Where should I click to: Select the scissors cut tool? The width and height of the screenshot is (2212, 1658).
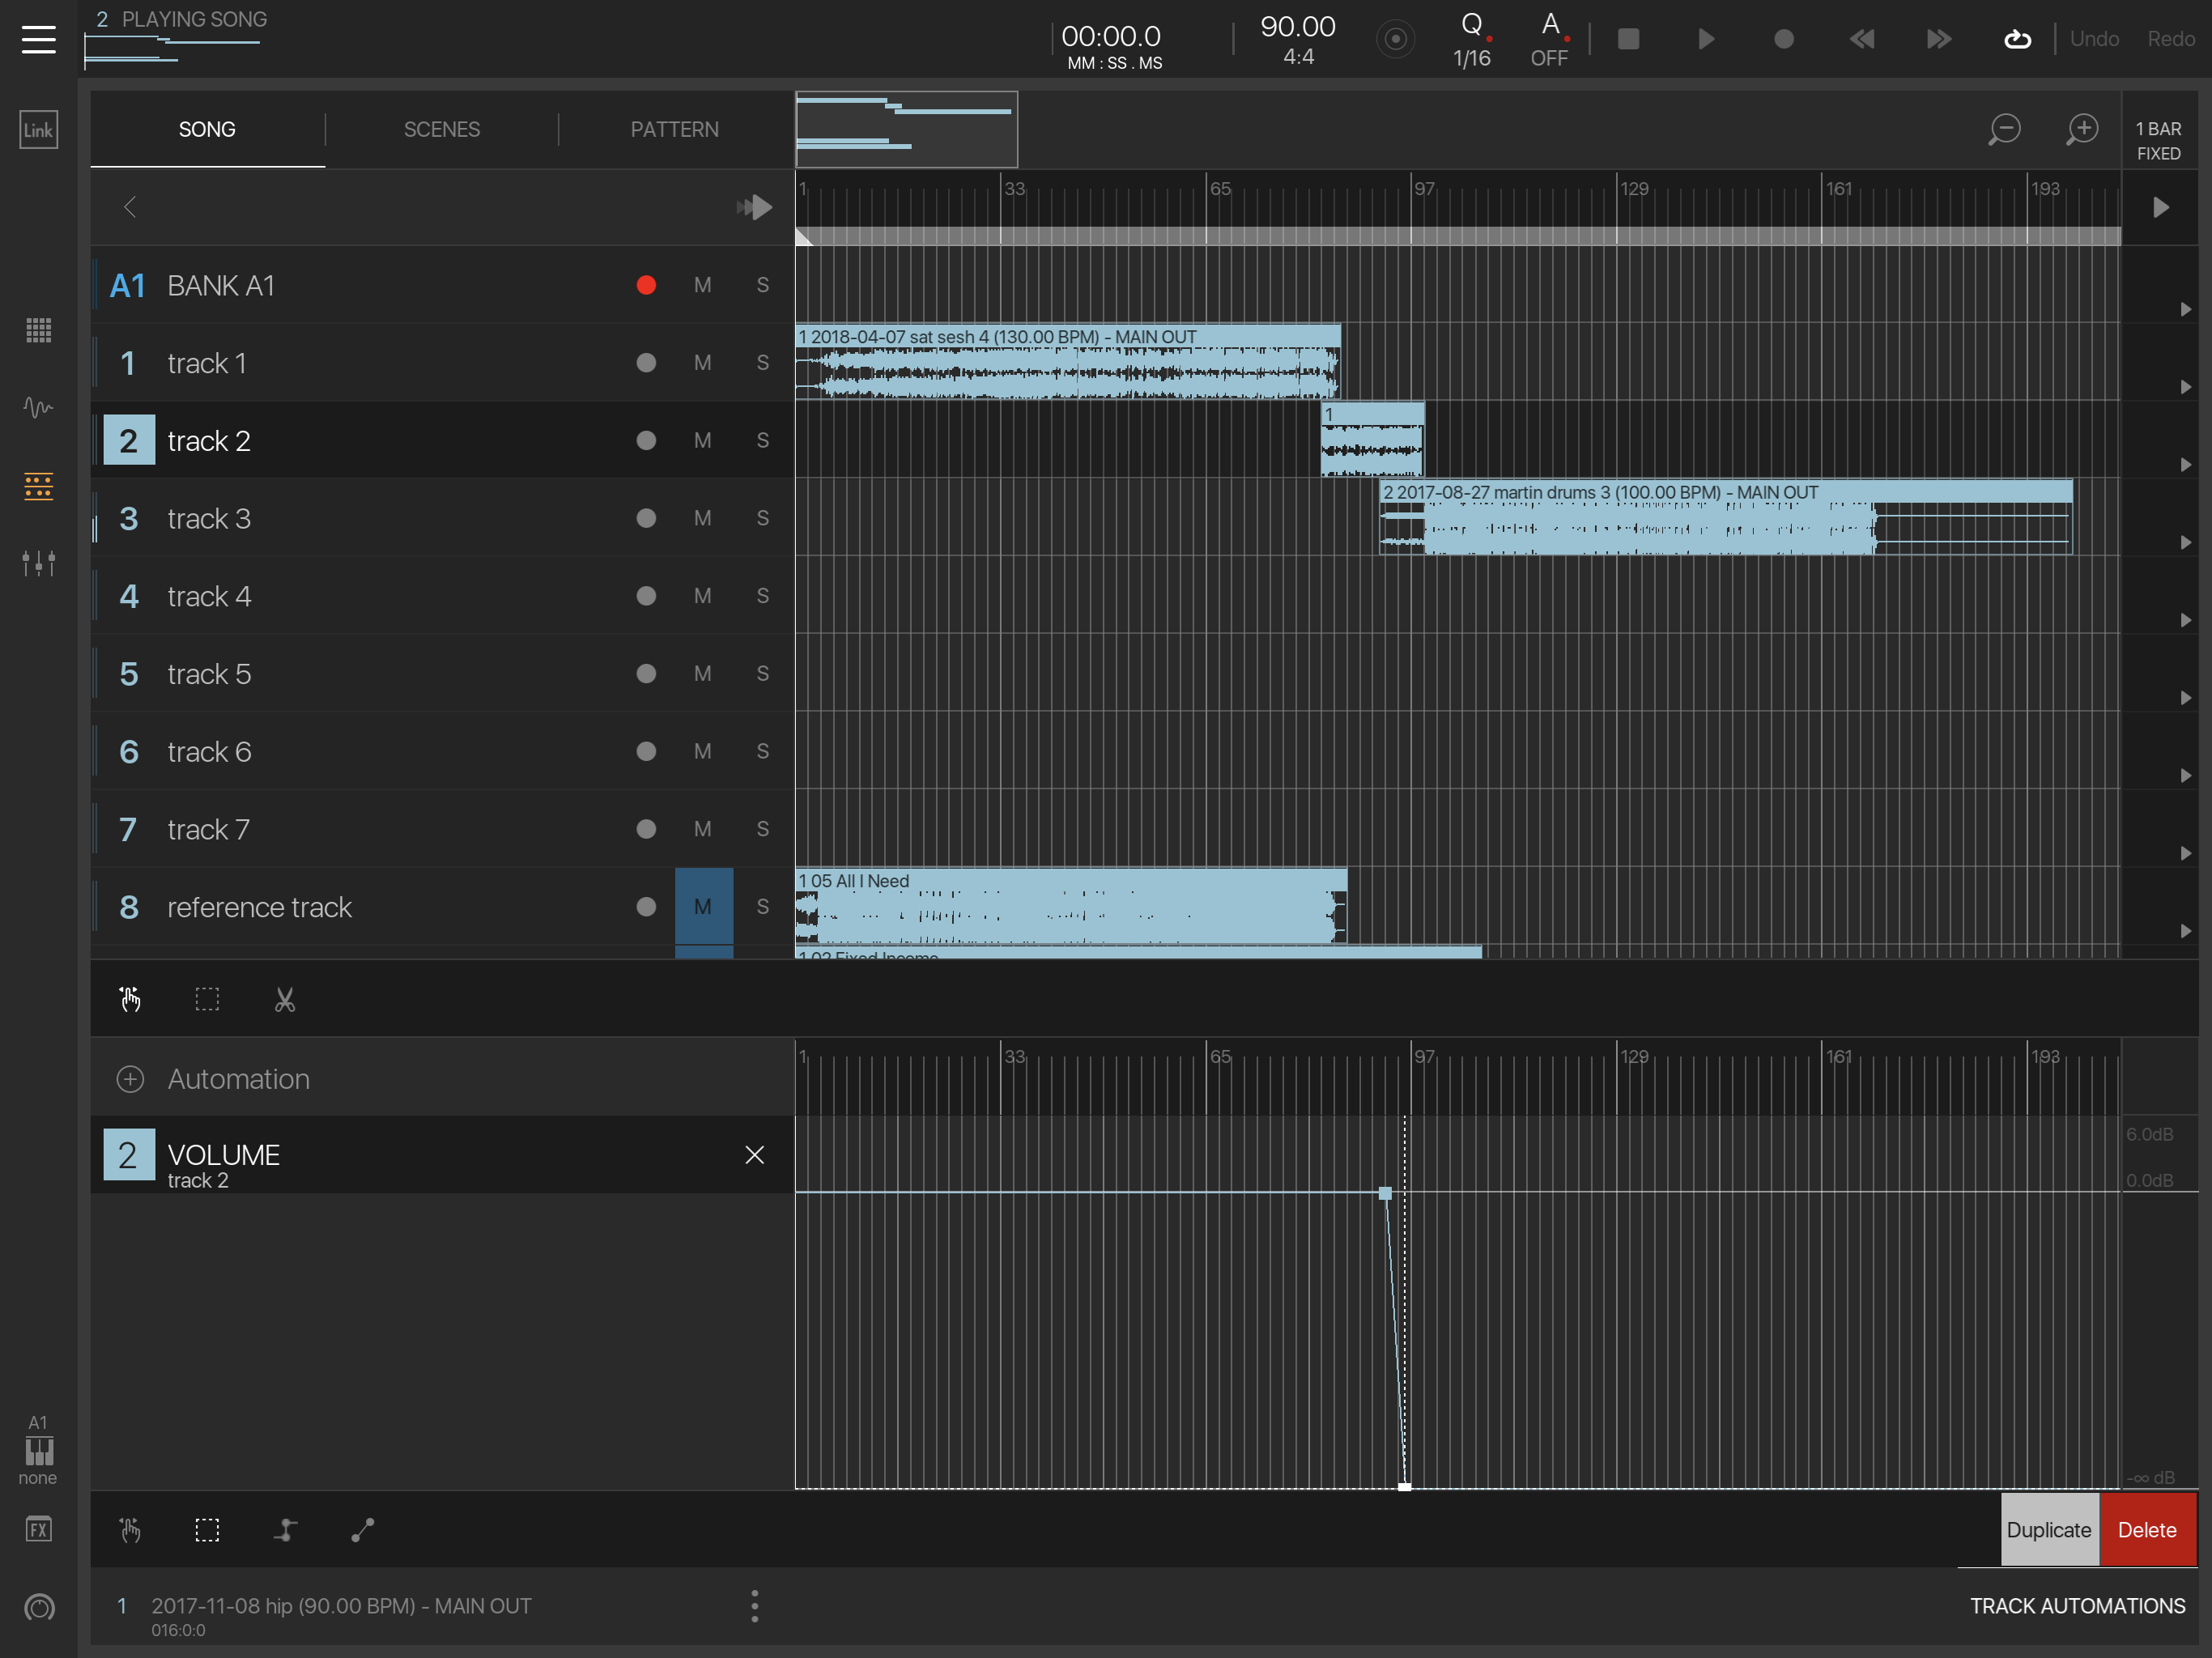pos(285,999)
